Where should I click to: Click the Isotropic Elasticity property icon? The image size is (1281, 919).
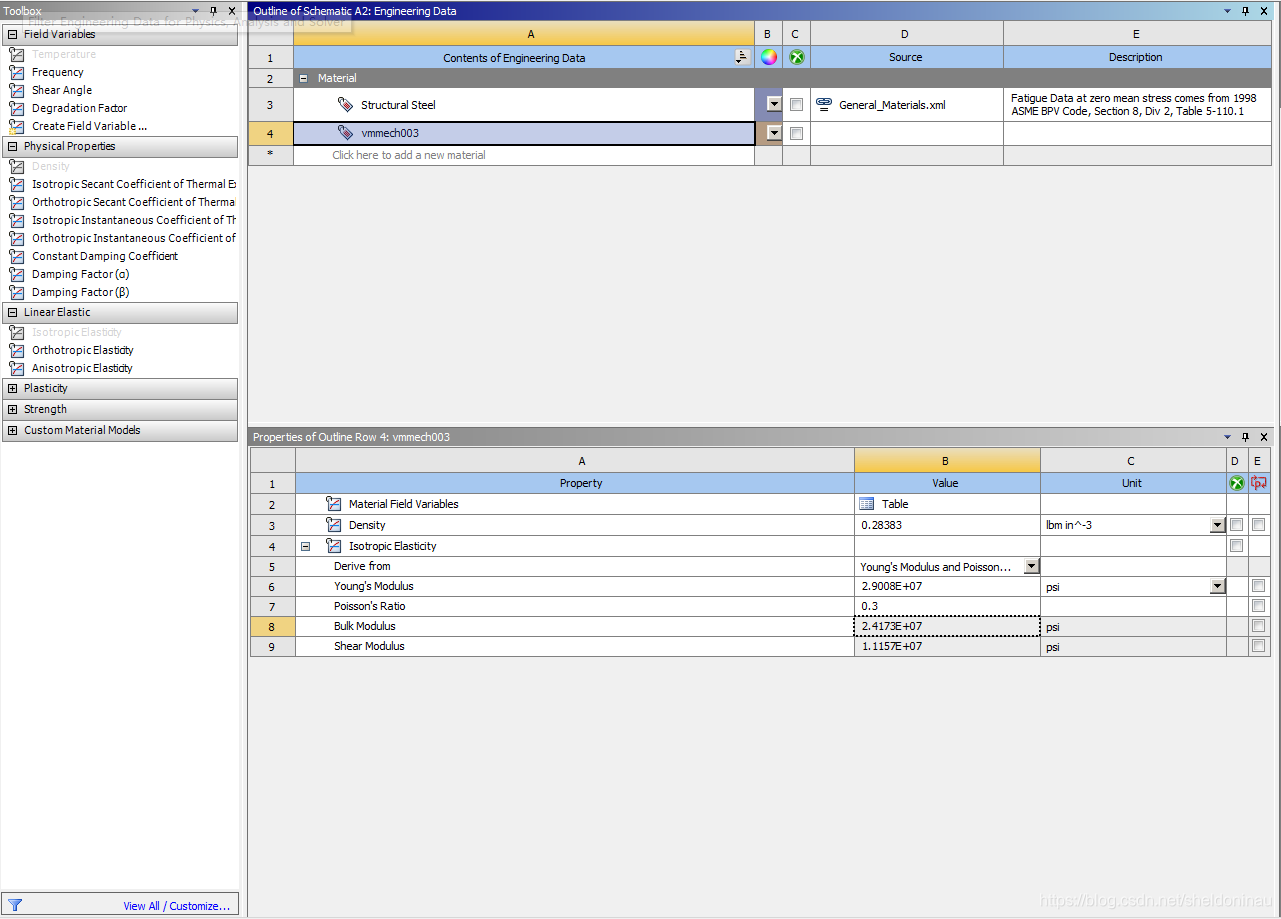pos(334,546)
